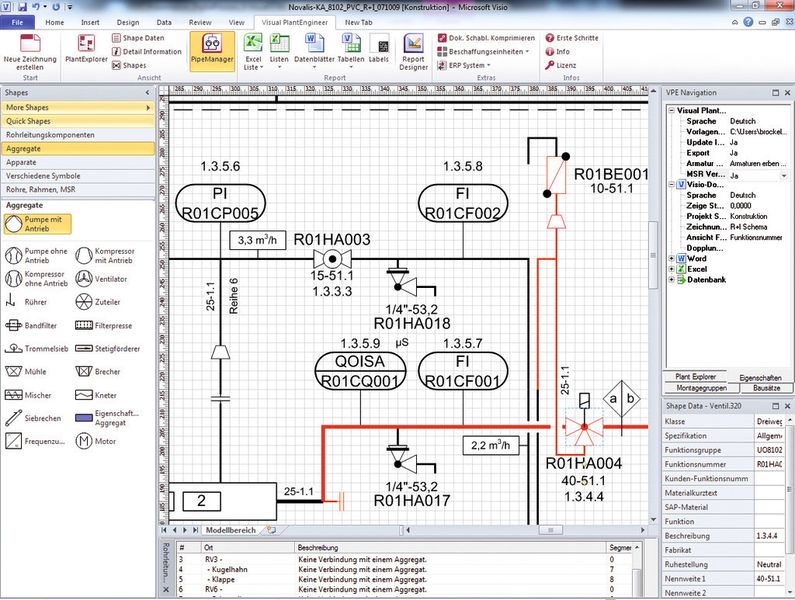Select Eigenschaft Aggregat shape
Viewport: 795px width, 600px height.
[107, 418]
